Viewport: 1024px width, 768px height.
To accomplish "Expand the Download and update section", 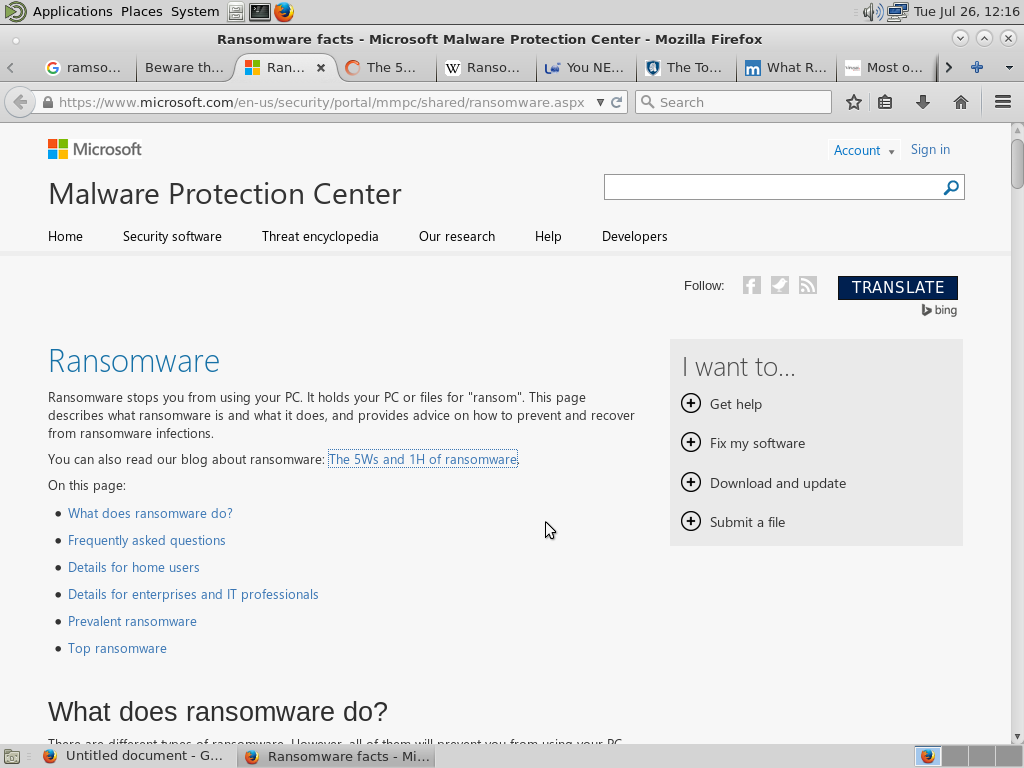I will pos(690,483).
